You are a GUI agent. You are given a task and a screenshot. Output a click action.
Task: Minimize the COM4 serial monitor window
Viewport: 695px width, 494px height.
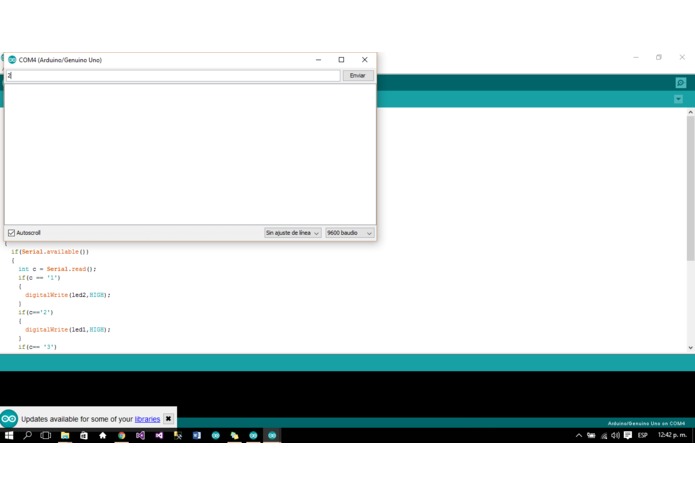(318, 60)
